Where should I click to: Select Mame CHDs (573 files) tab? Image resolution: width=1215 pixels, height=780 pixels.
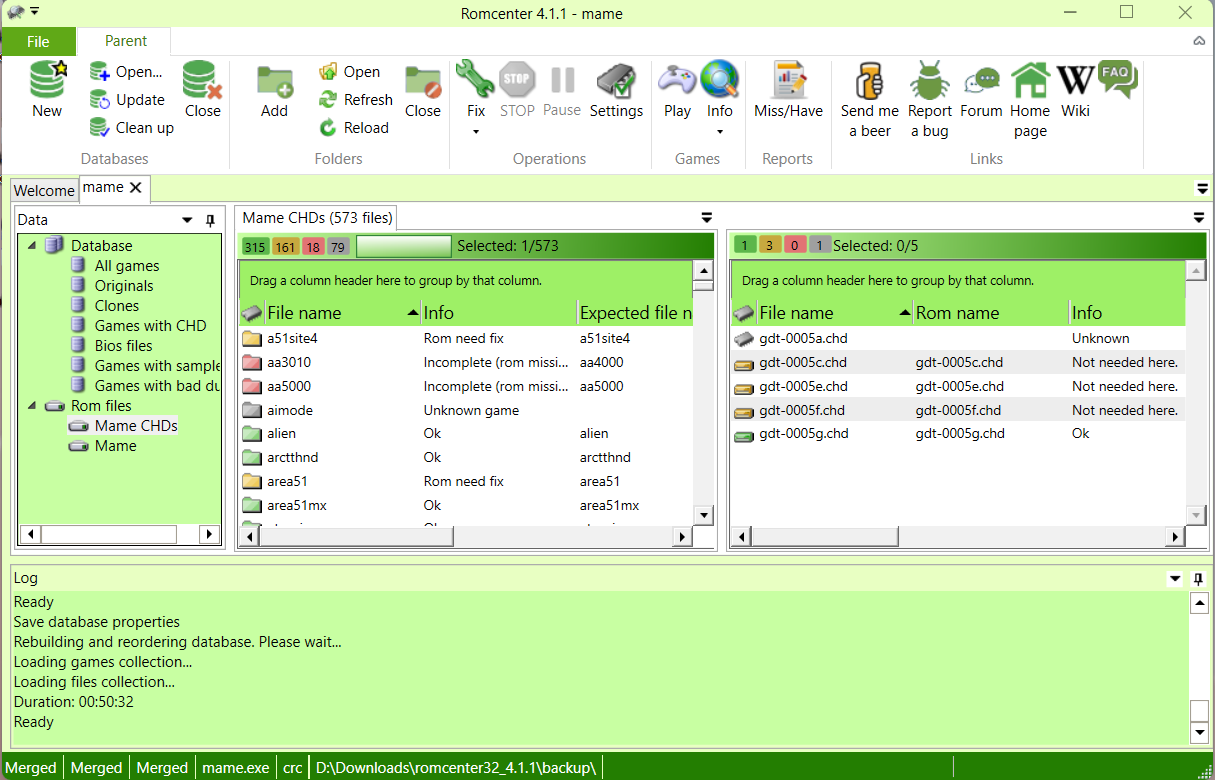318,217
